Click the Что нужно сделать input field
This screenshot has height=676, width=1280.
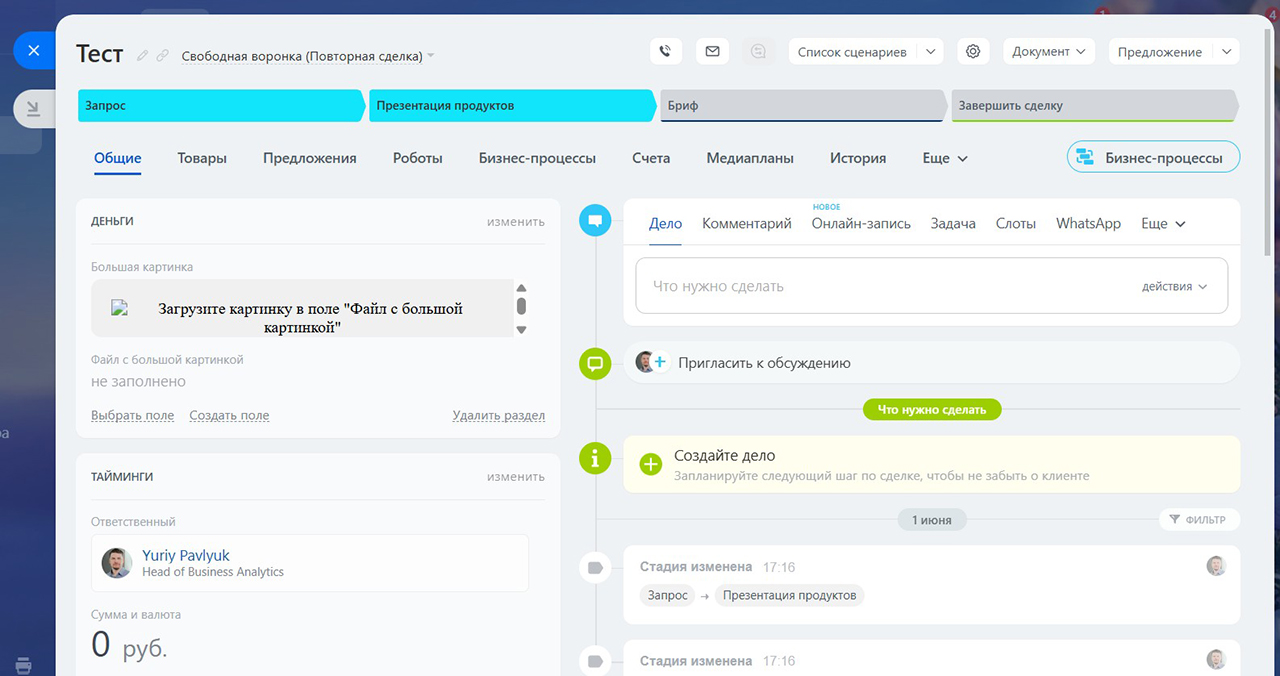click(880, 286)
